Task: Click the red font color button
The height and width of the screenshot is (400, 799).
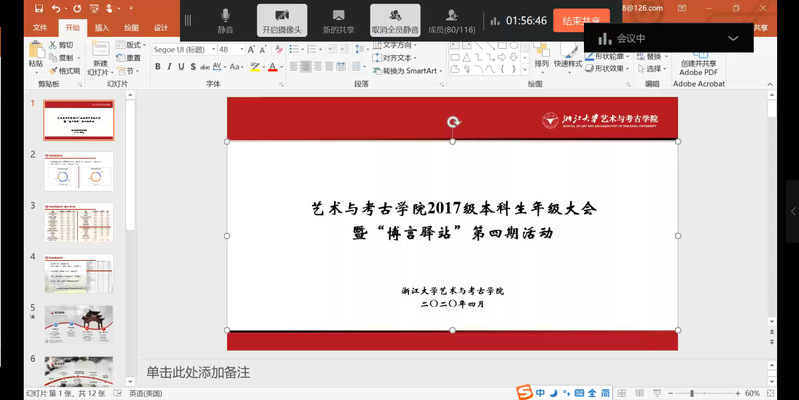Action: 272,67
